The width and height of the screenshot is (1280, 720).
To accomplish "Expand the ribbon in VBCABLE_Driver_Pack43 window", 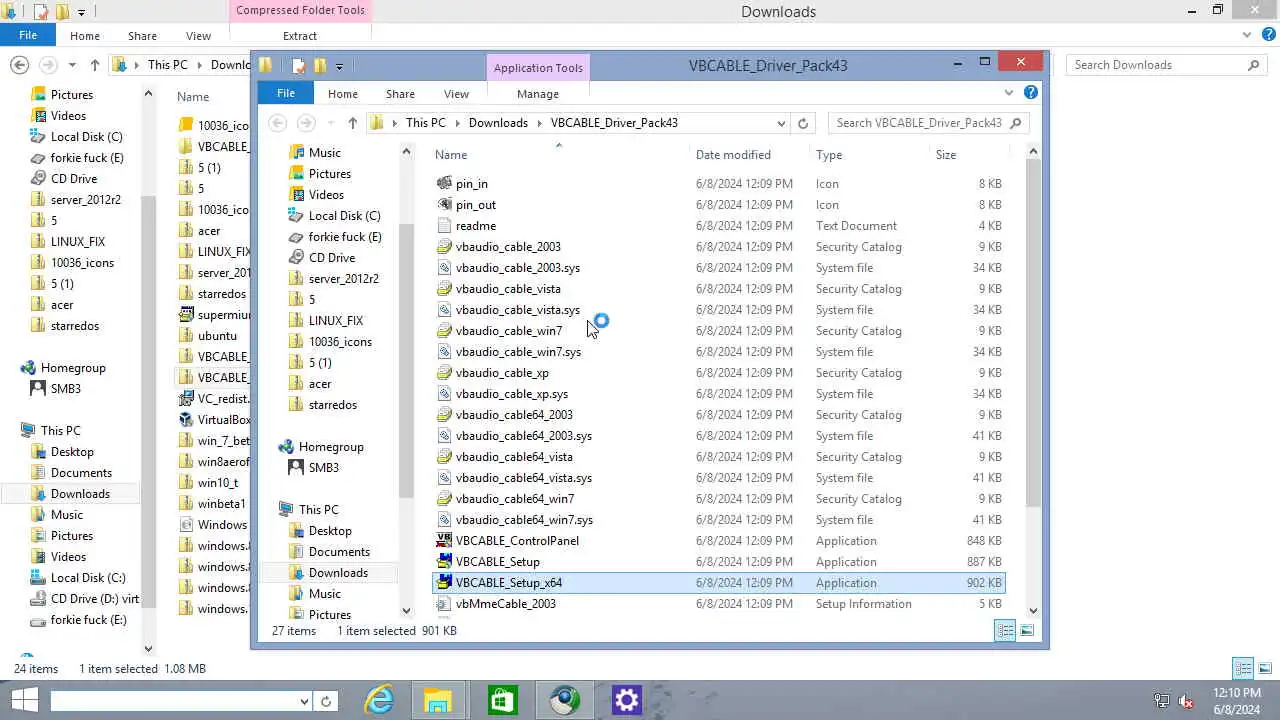I will pos(1008,93).
